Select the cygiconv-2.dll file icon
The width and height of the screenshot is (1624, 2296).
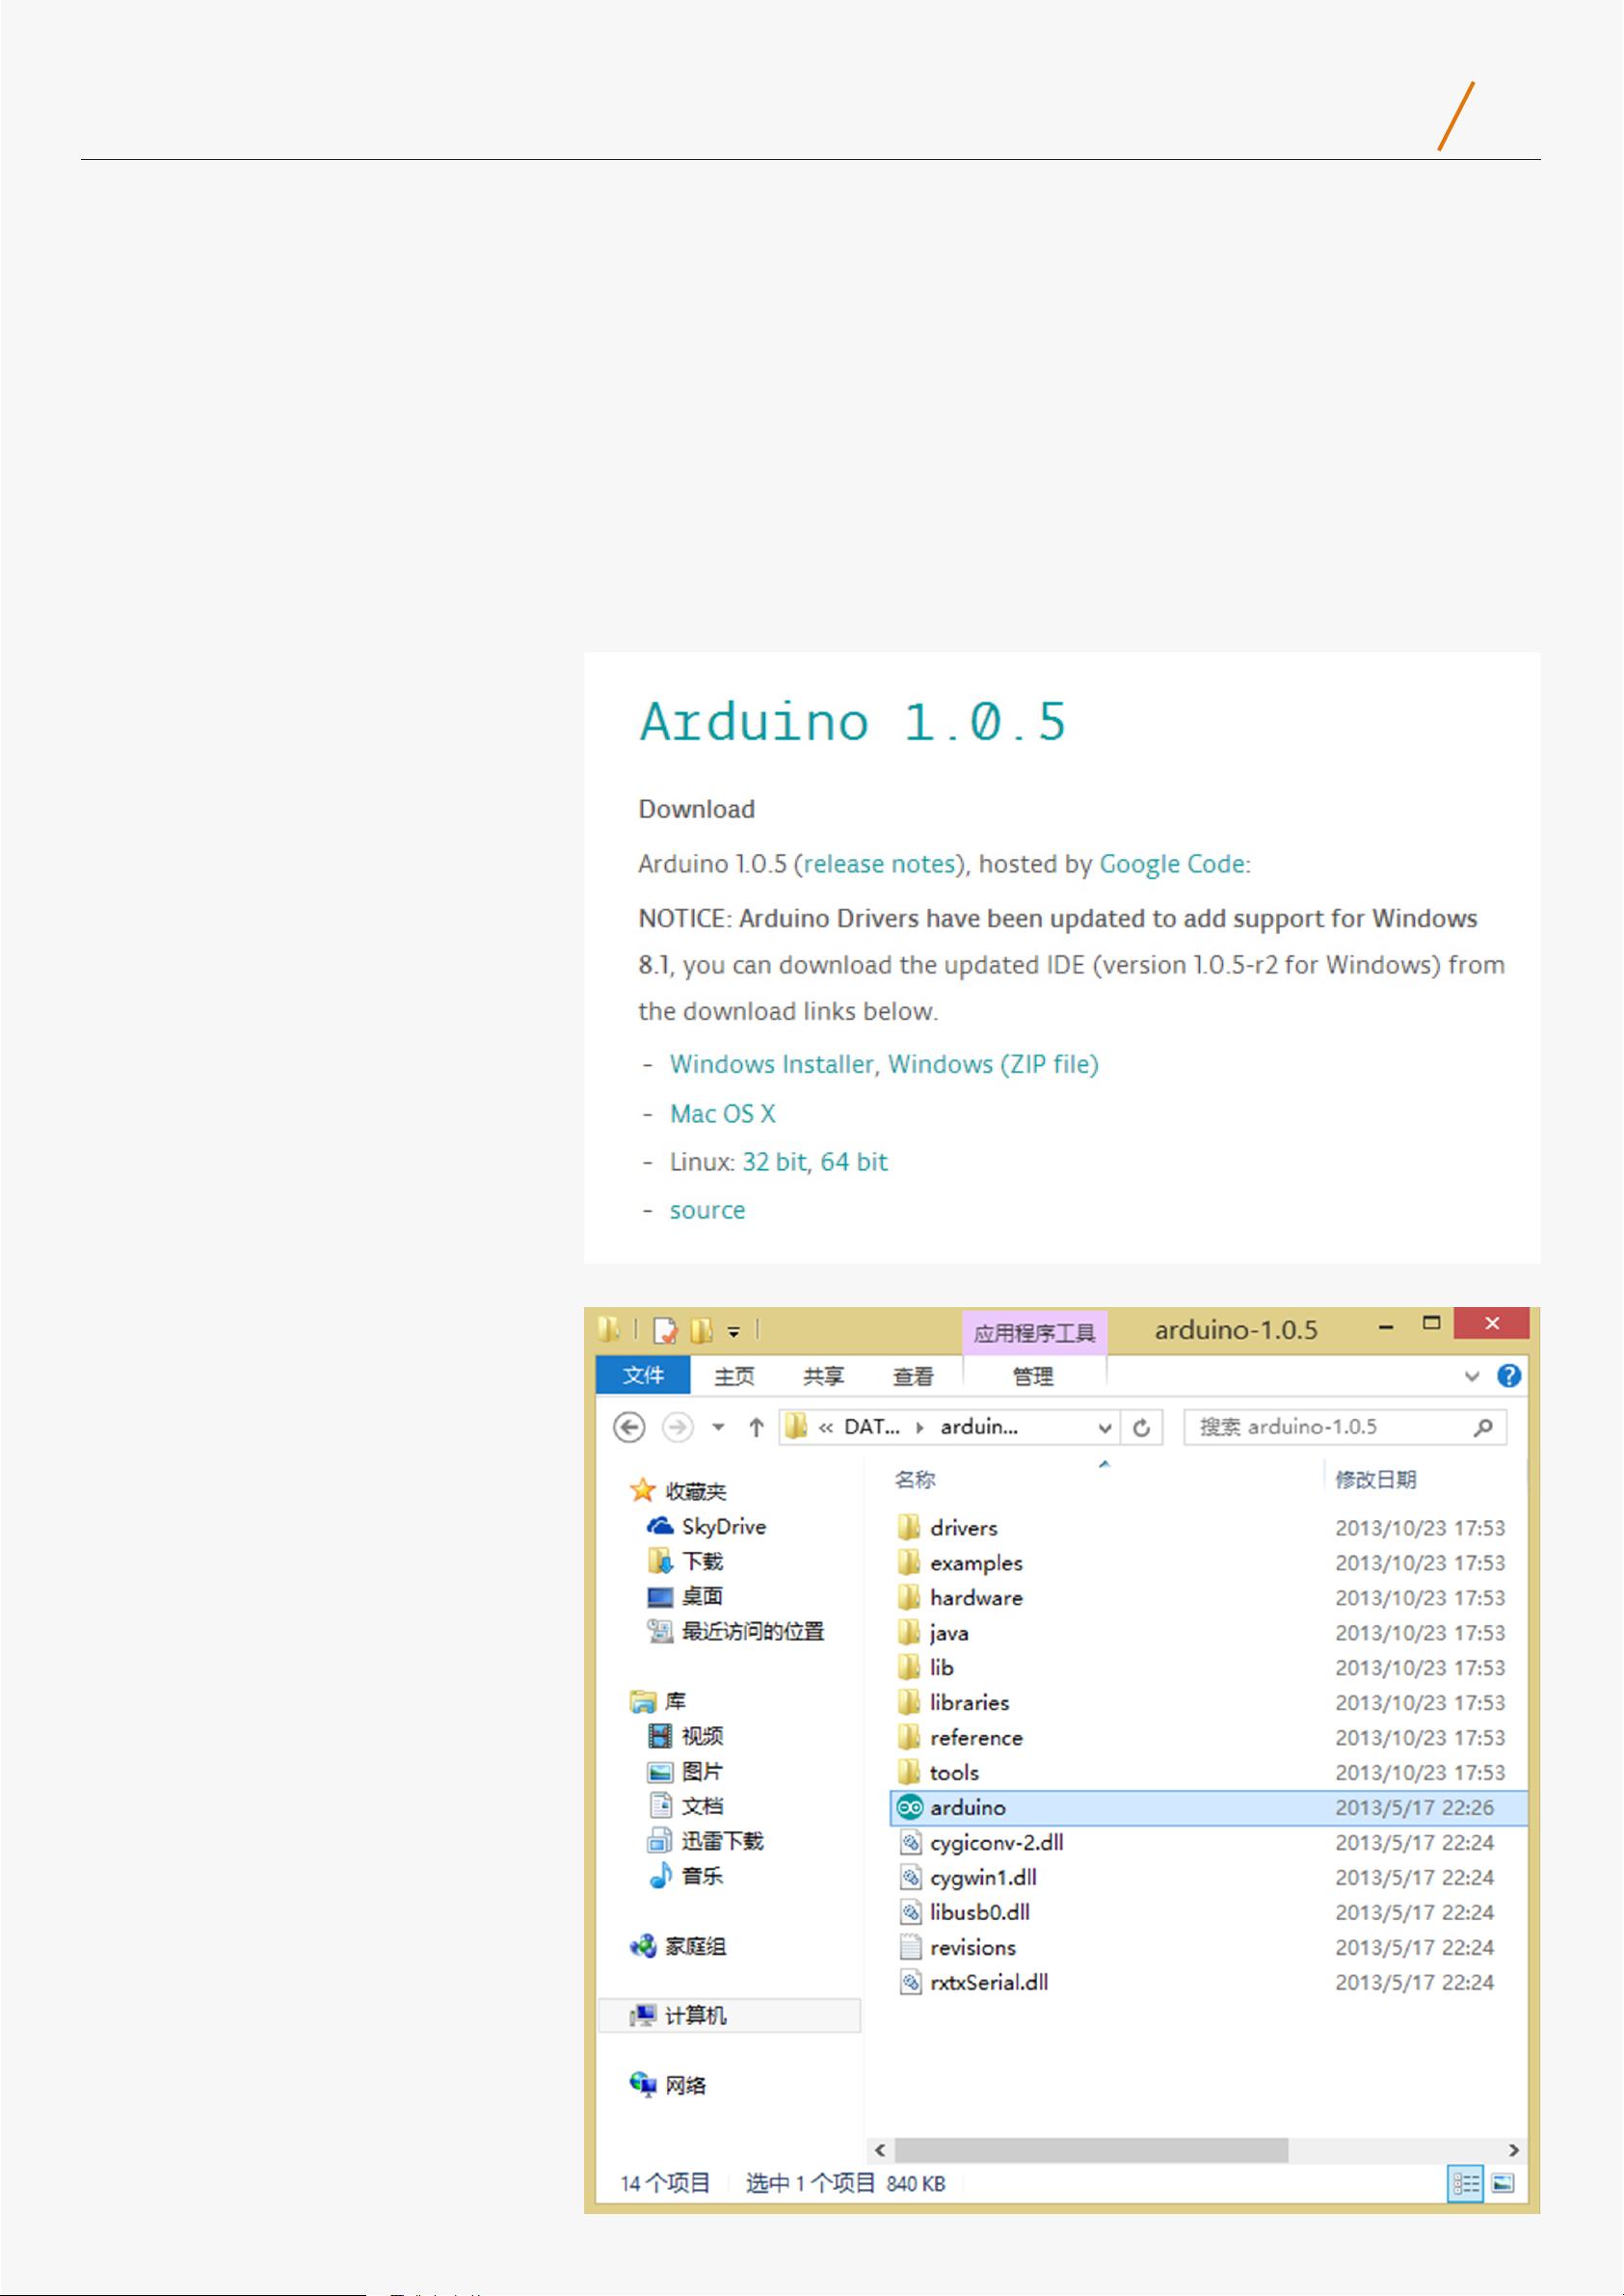[909, 1842]
